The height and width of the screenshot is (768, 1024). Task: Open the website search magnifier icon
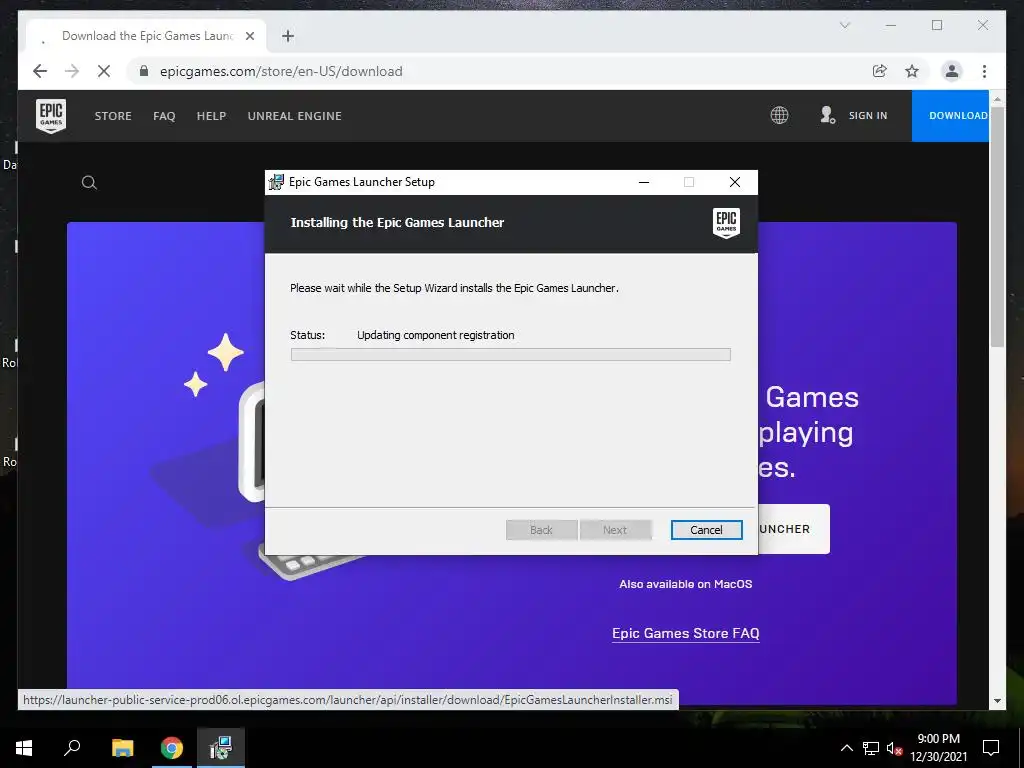point(89,183)
